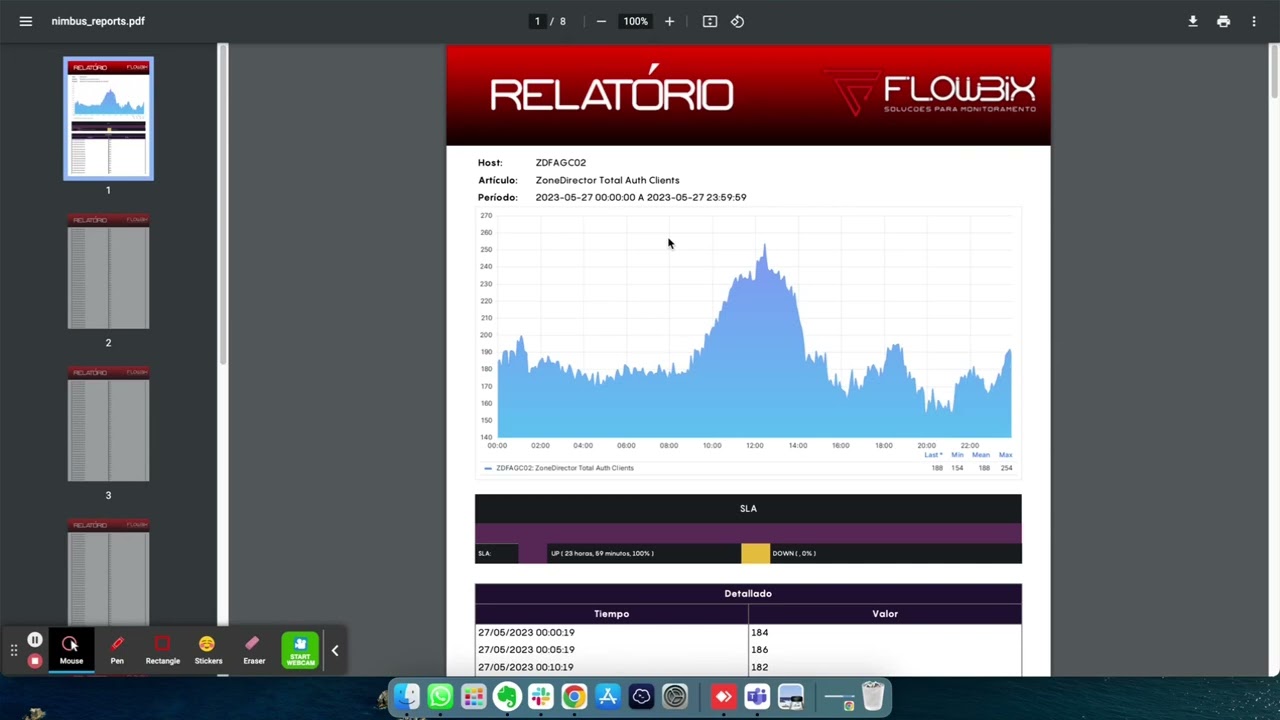Viewport: 1280px width, 720px height.
Task: Open Preview from the dock
Action: [791, 696]
